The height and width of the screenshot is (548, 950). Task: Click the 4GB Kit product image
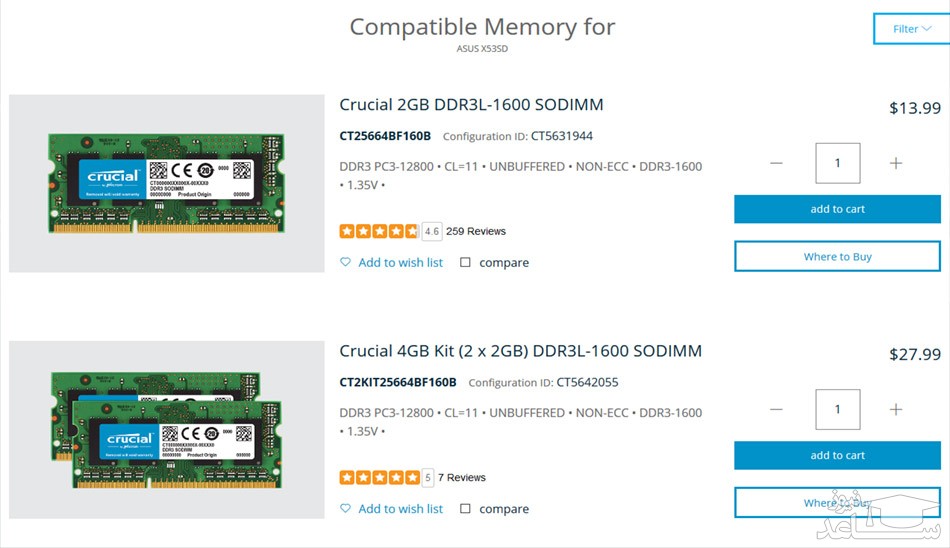(166, 430)
